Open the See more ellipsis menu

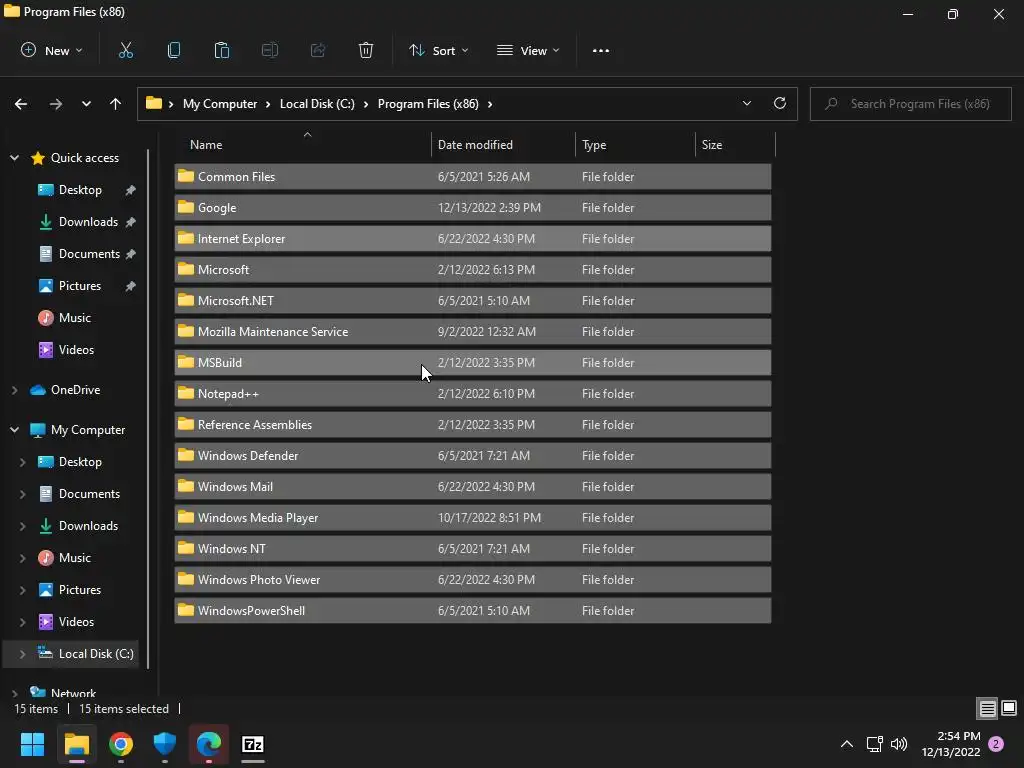[x=601, y=50]
